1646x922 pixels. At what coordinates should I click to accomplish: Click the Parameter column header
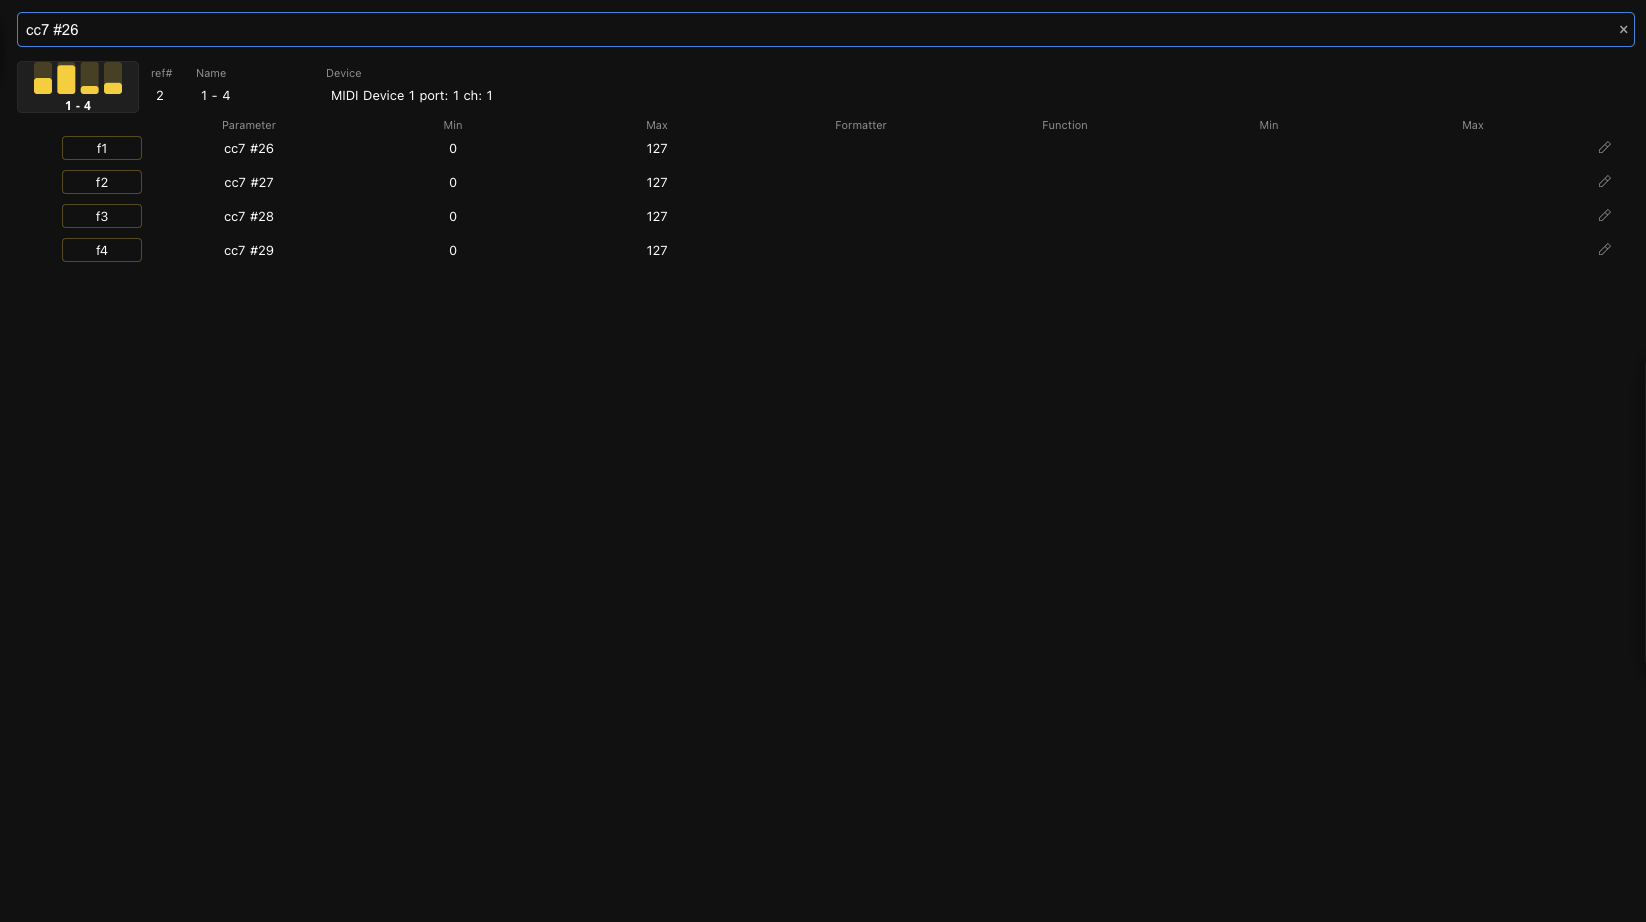pyautogui.click(x=248, y=125)
